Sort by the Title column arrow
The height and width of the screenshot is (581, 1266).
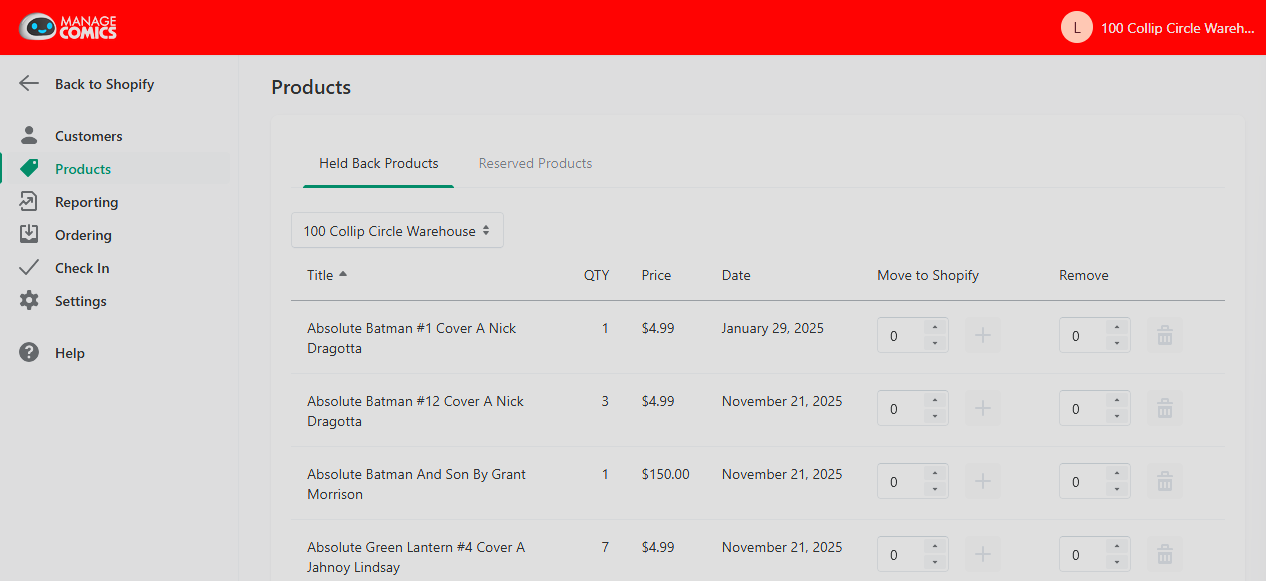coord(343,274)
